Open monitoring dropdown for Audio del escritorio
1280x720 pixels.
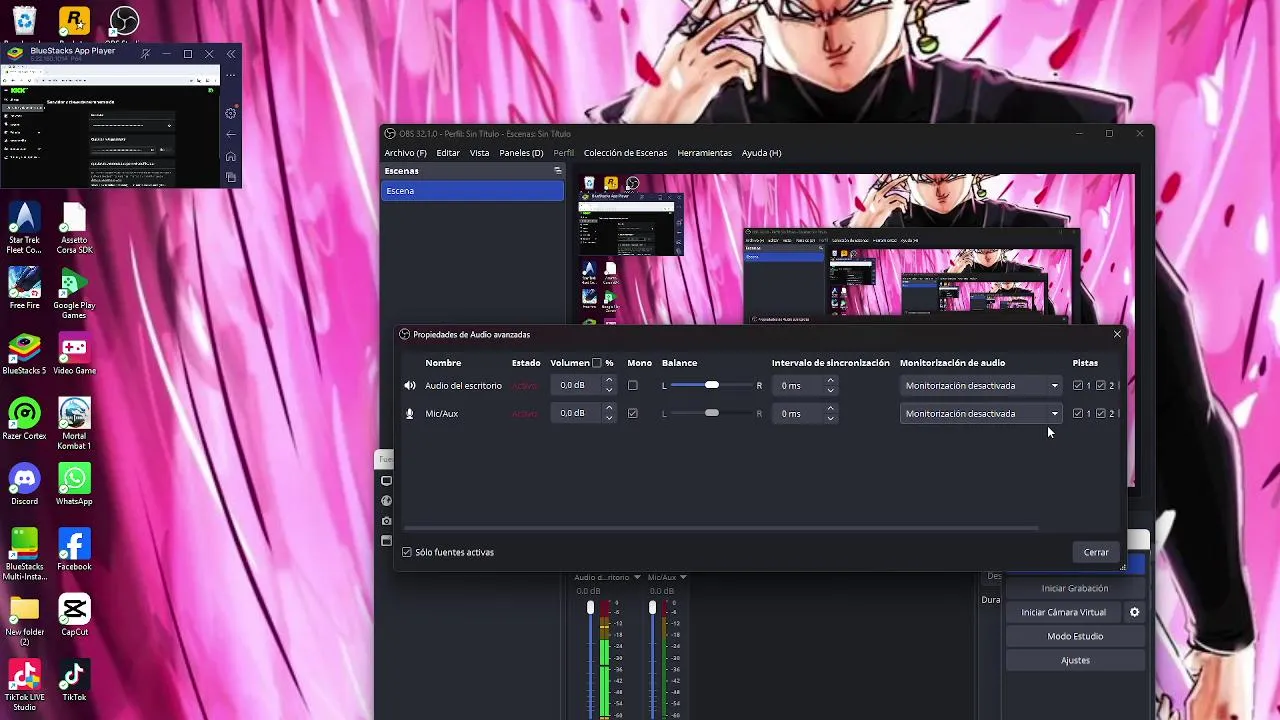pyautogui.click(x=980, y=386)
